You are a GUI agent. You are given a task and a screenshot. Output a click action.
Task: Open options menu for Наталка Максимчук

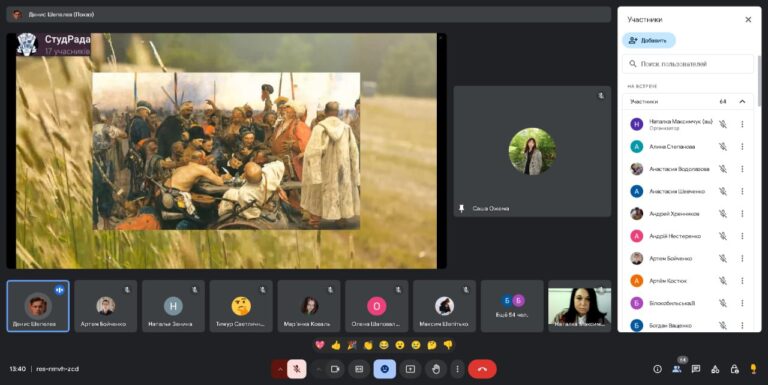click(x=742, y=124)
